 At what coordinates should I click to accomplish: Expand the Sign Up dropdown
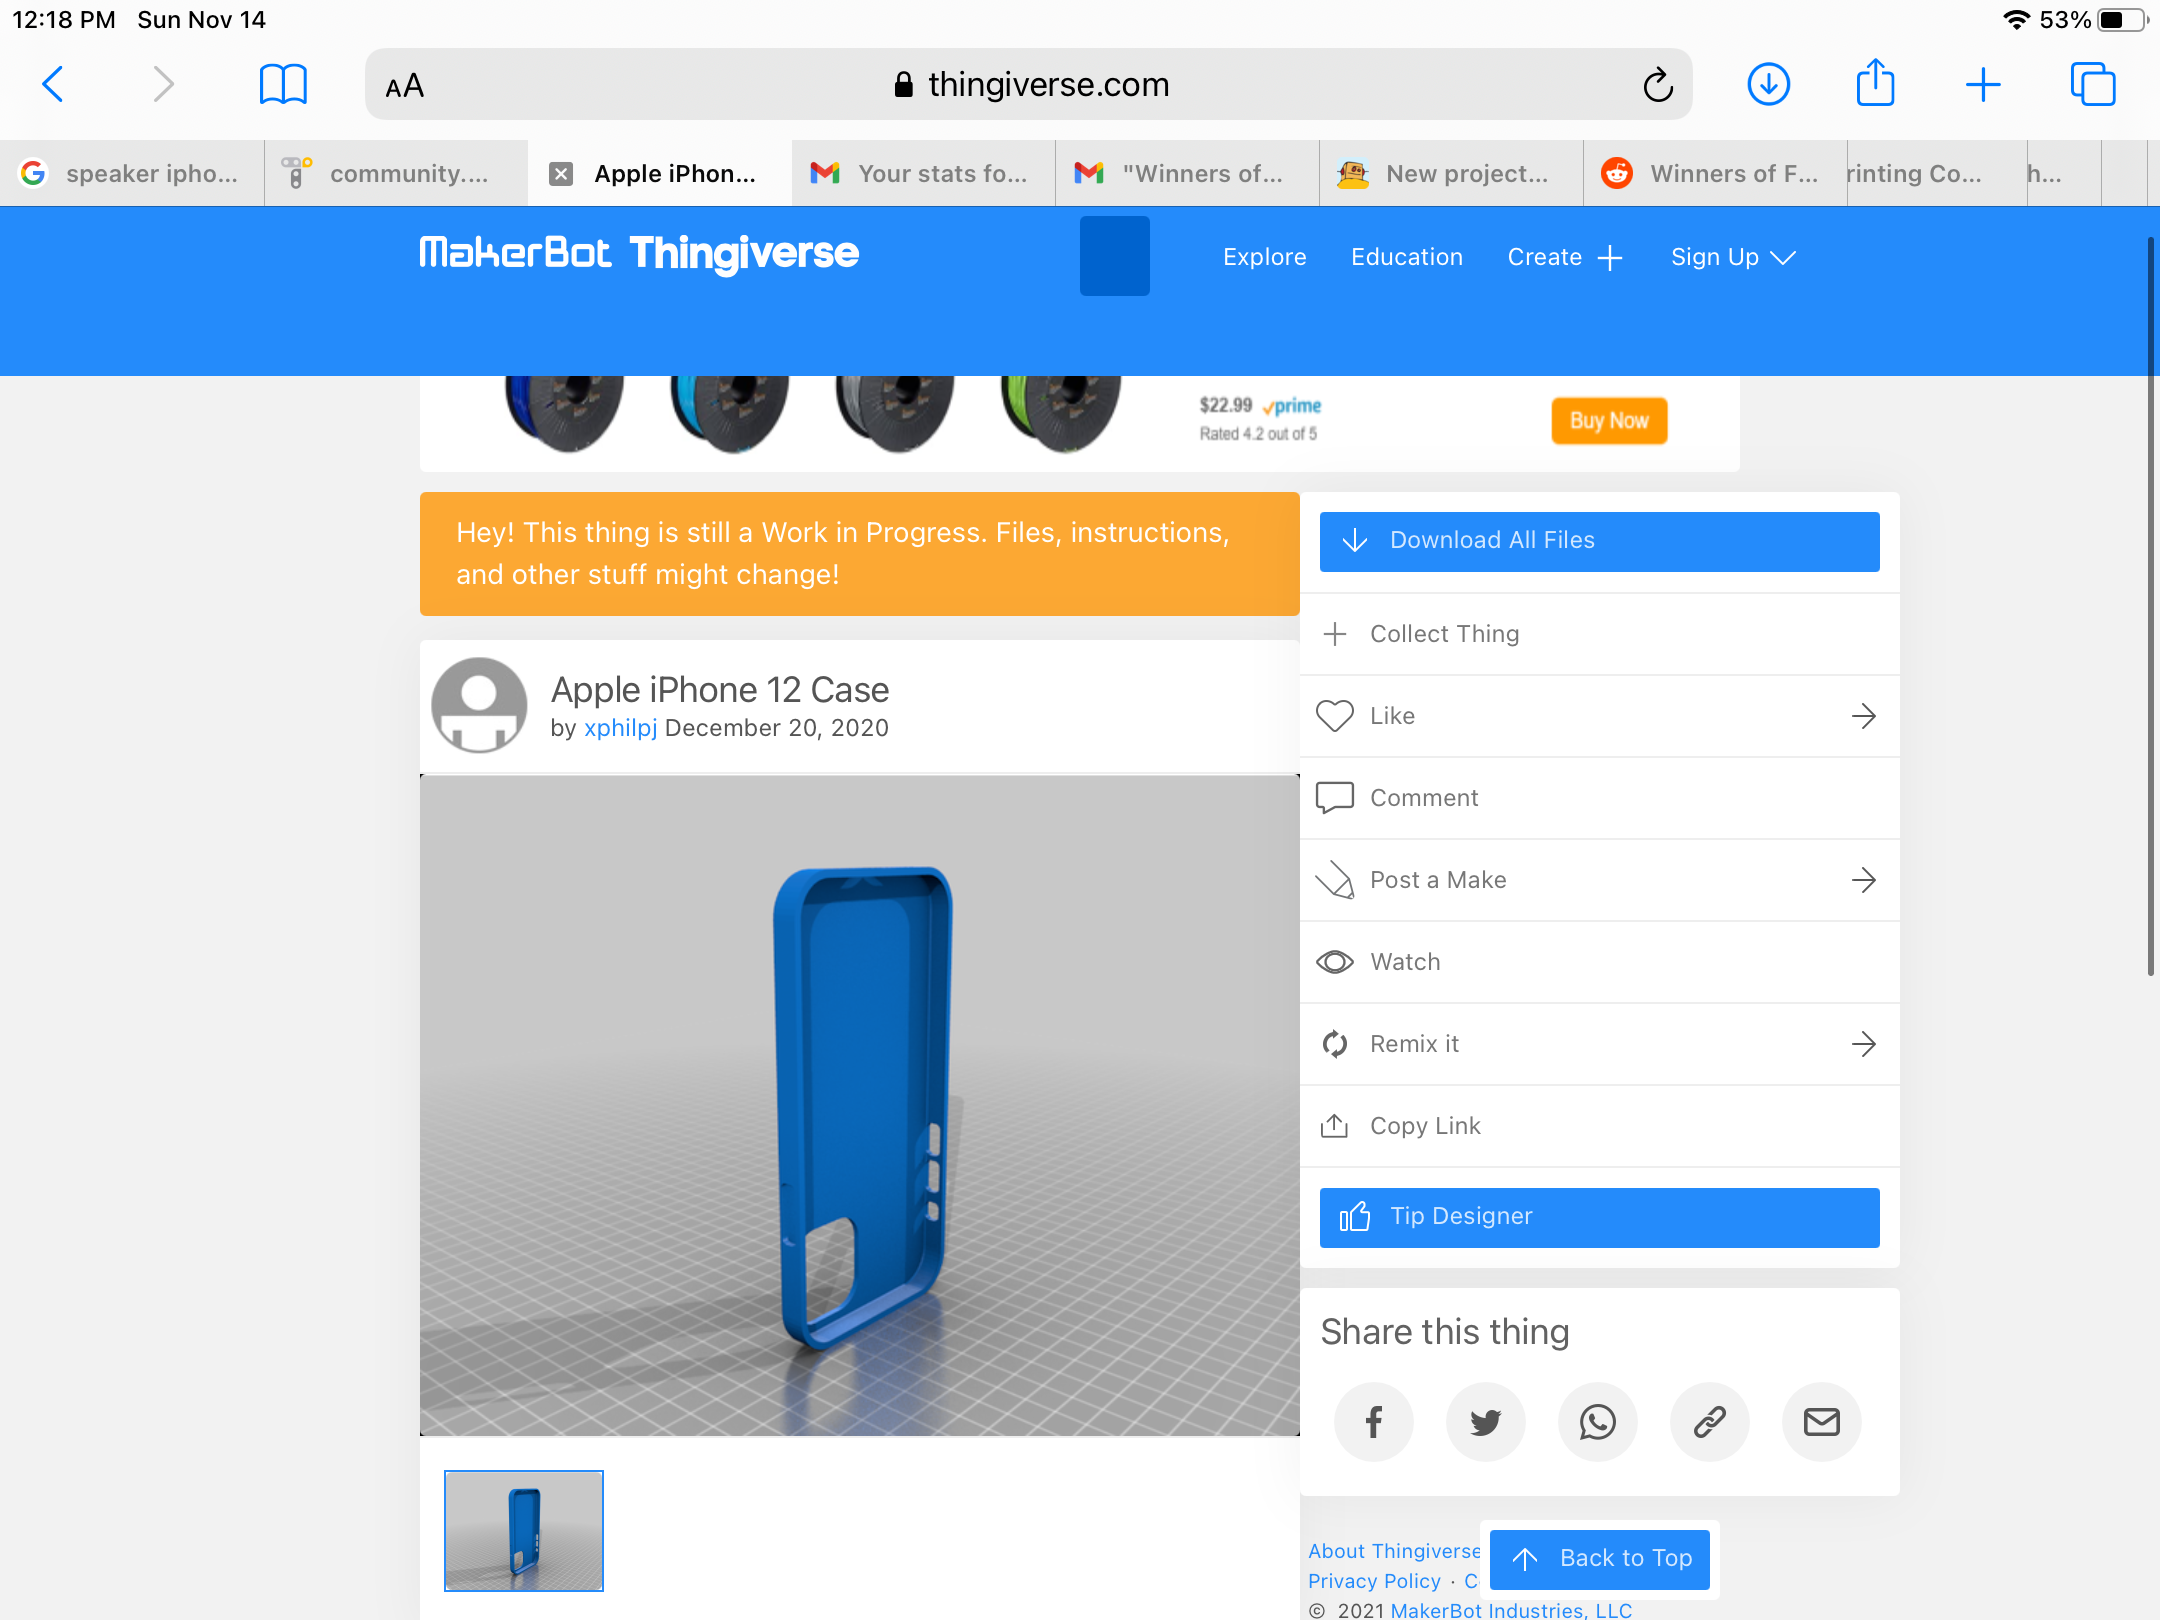click(1733, 257)
